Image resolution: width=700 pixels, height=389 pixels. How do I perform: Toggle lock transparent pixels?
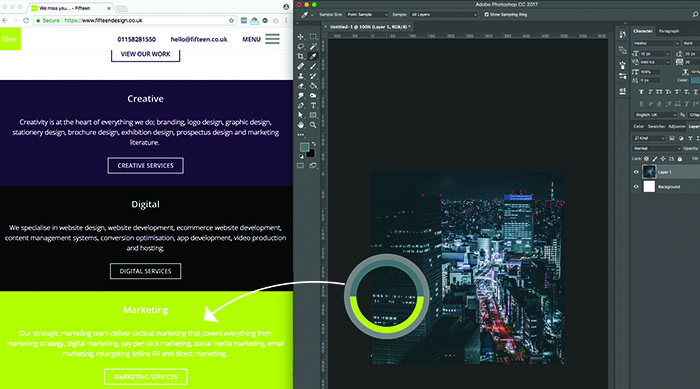tap(646, 159)
